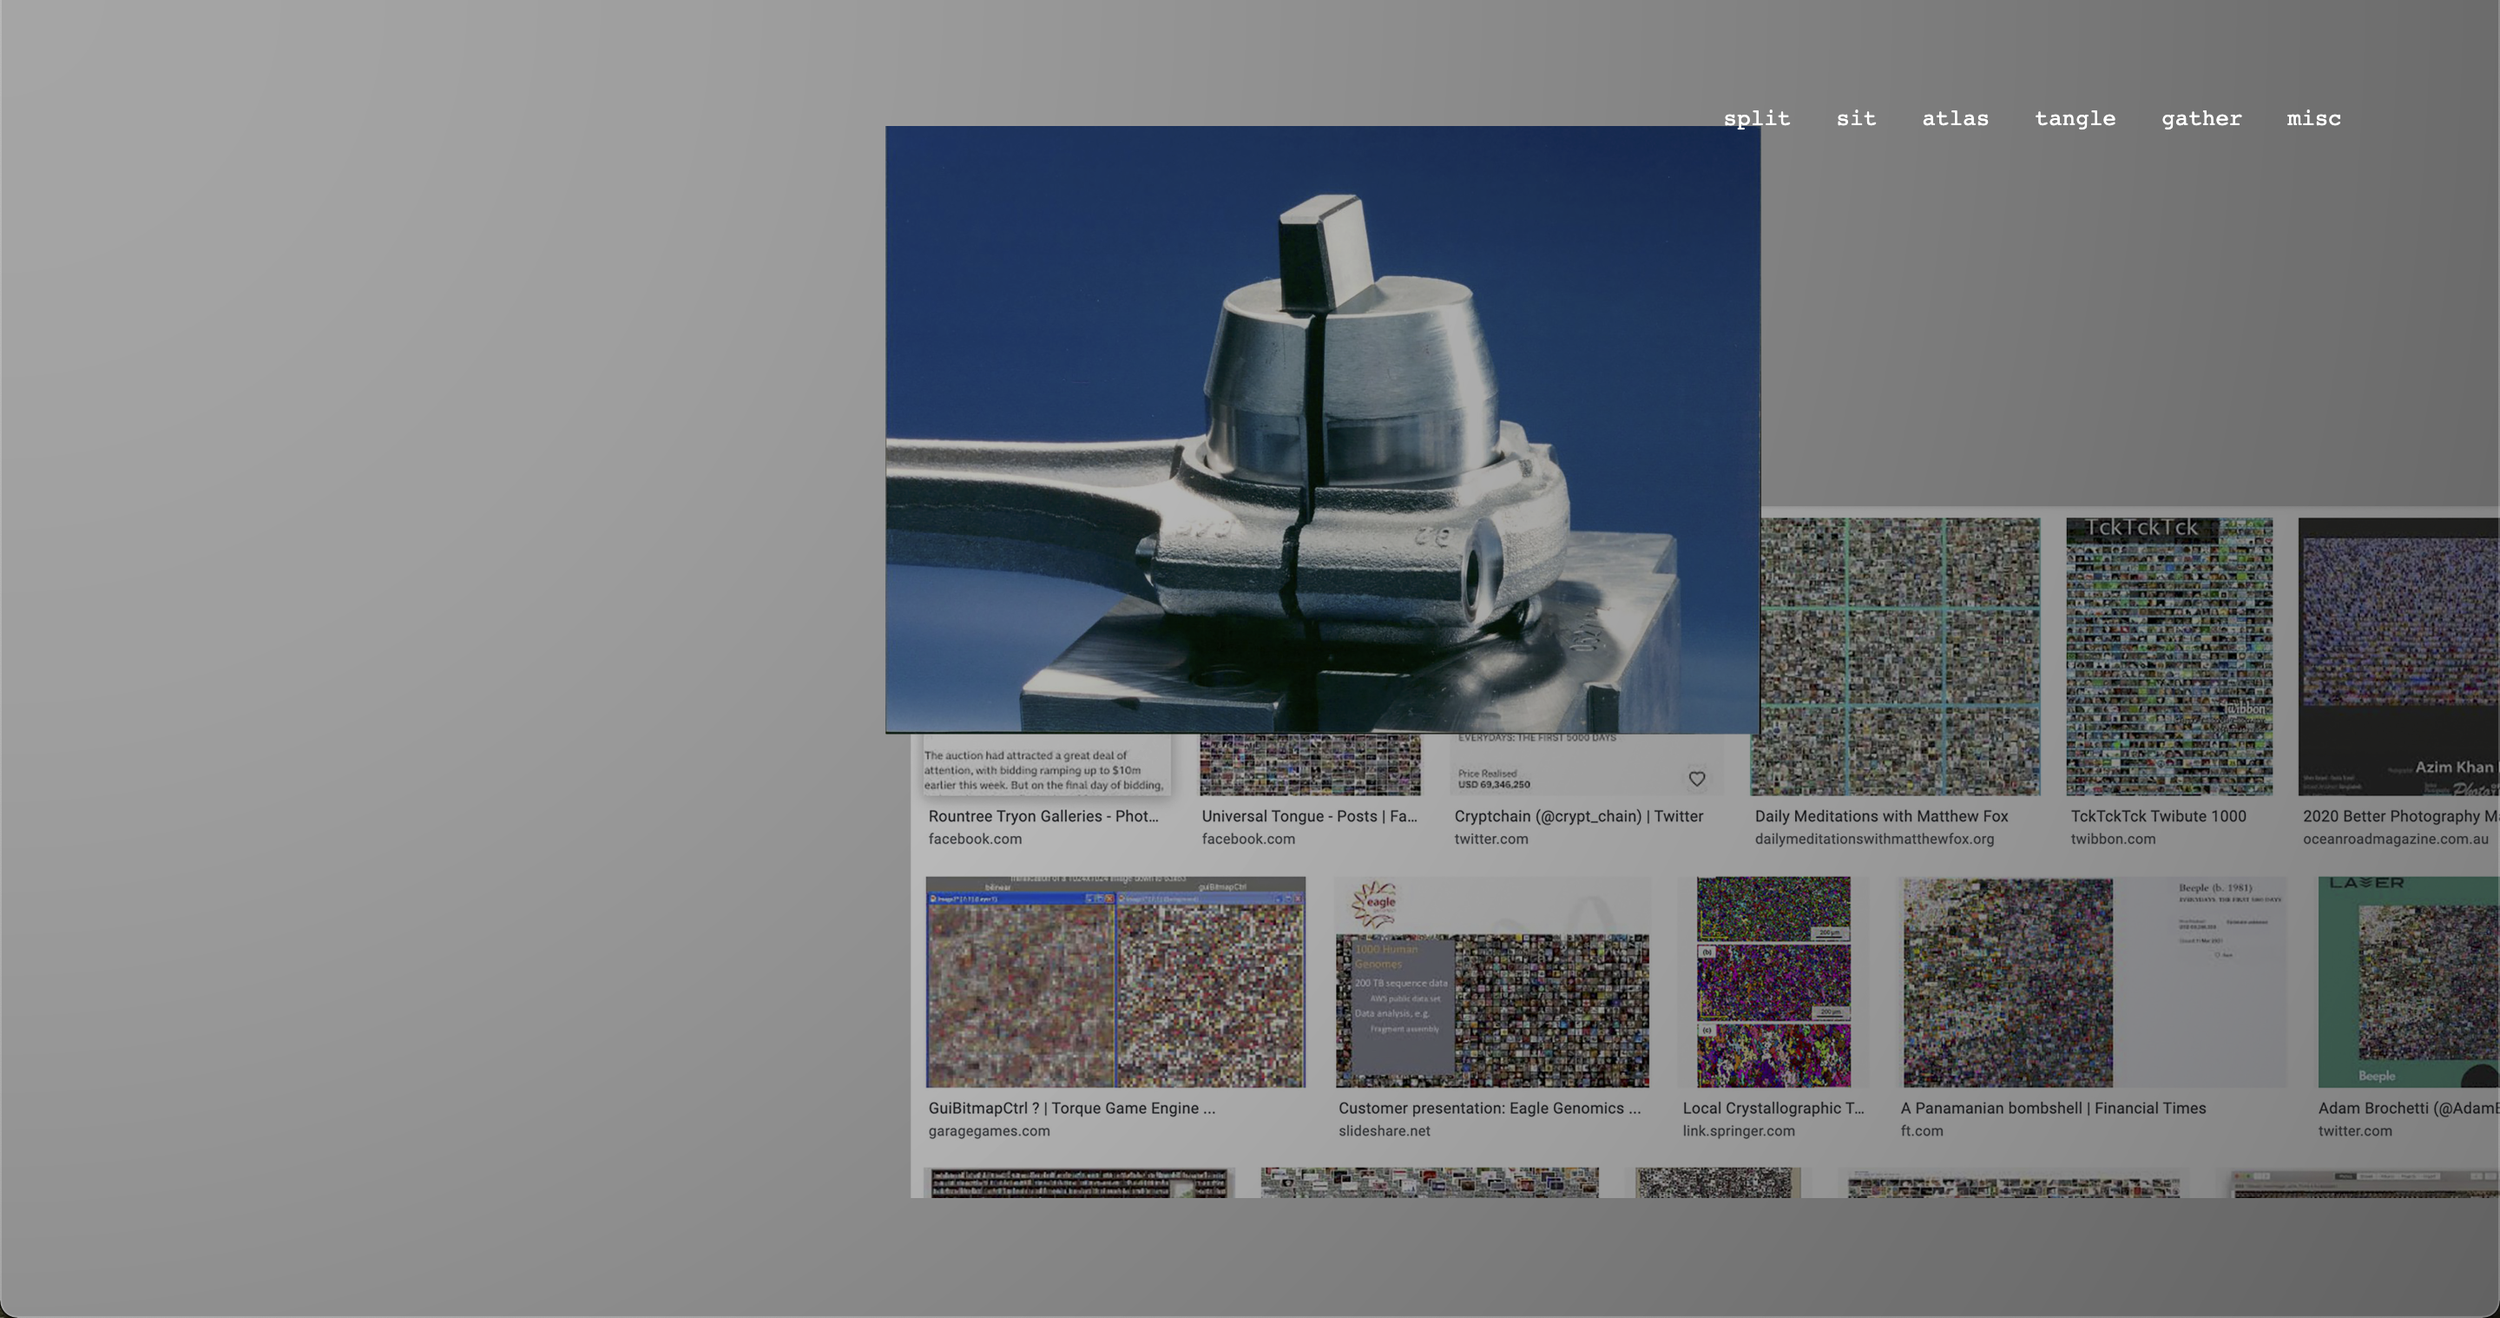2500x1318 pixels.
Task: Open the split menu item
Action: (x=1756, y=118)
